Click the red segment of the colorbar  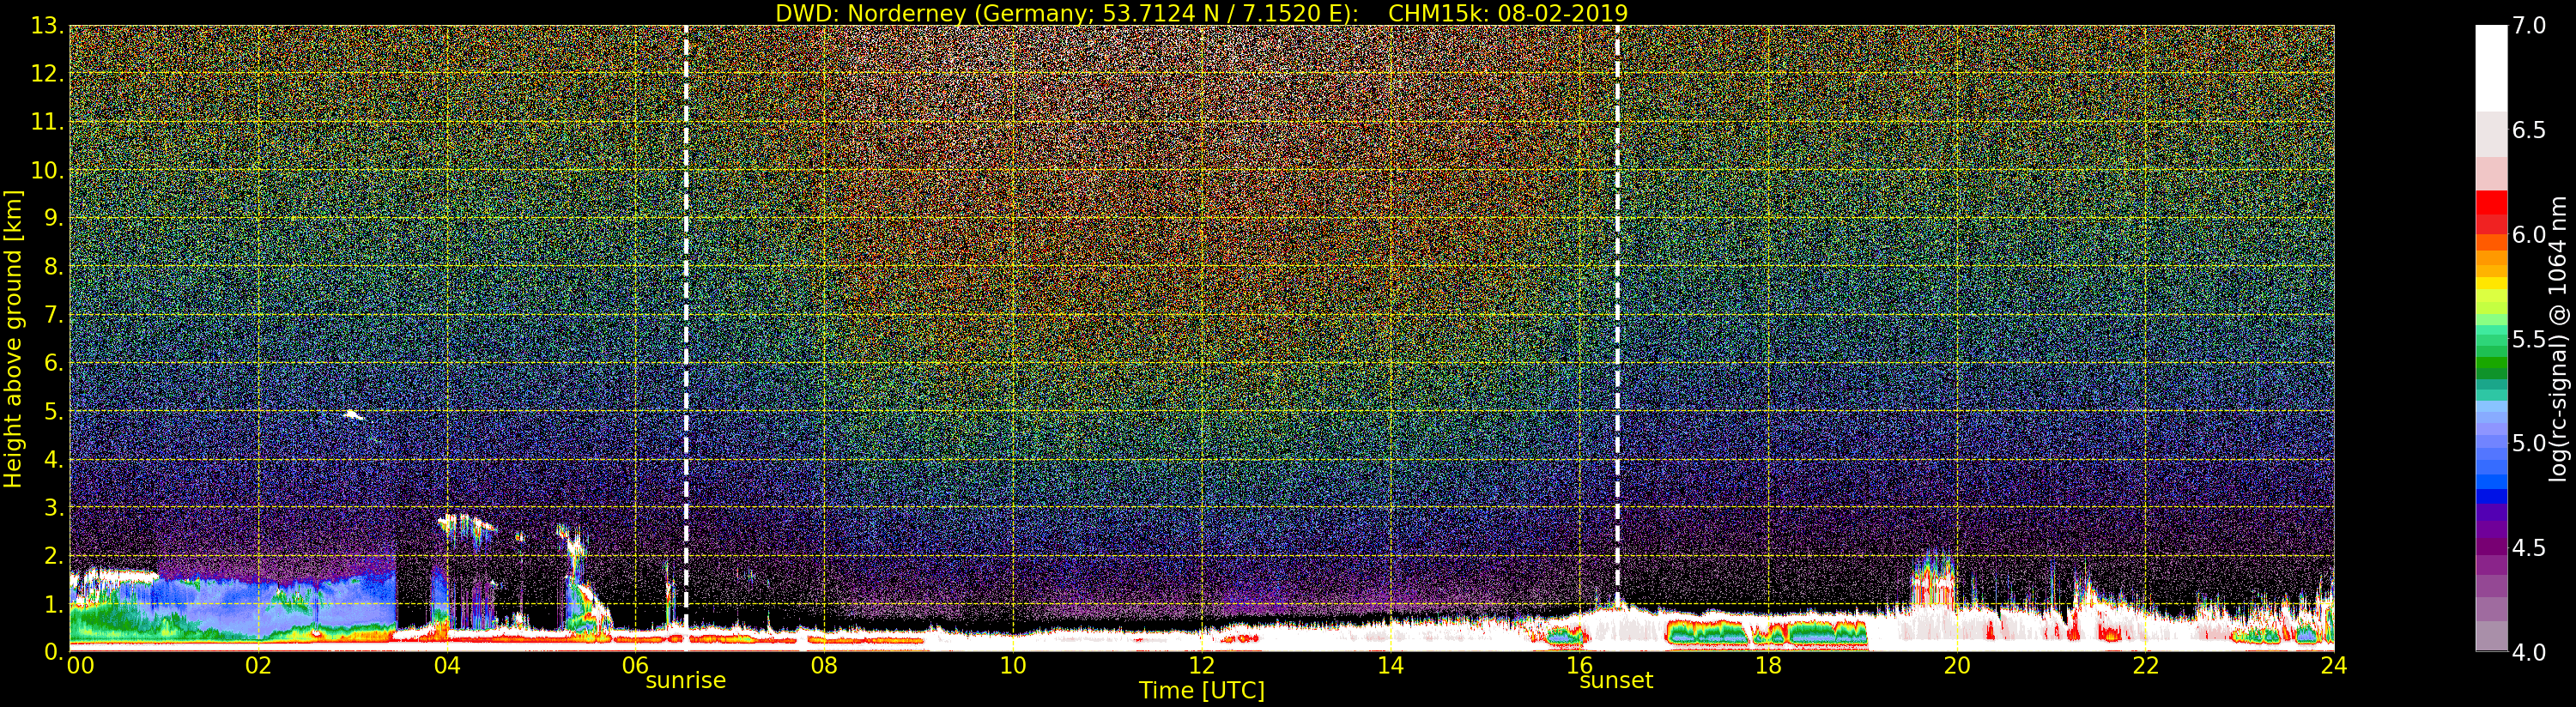coord(2491,212)
